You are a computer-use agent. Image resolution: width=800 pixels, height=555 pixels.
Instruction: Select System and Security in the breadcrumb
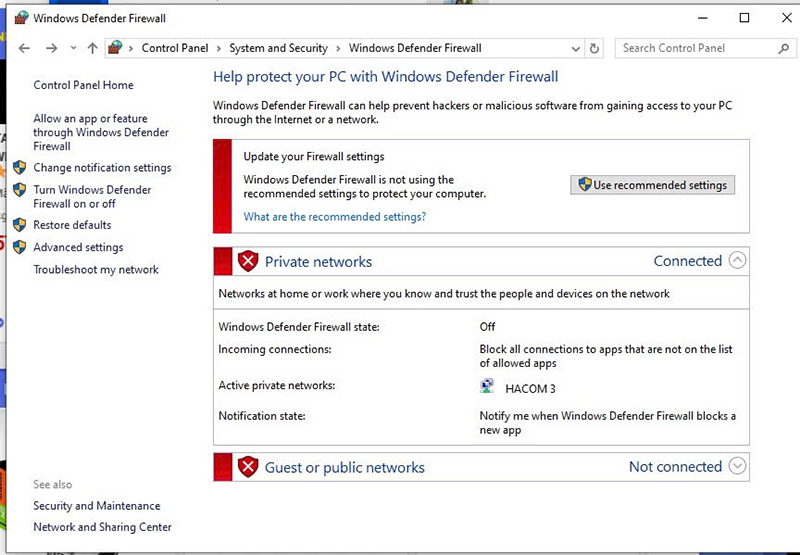click(x=279, y=48)
